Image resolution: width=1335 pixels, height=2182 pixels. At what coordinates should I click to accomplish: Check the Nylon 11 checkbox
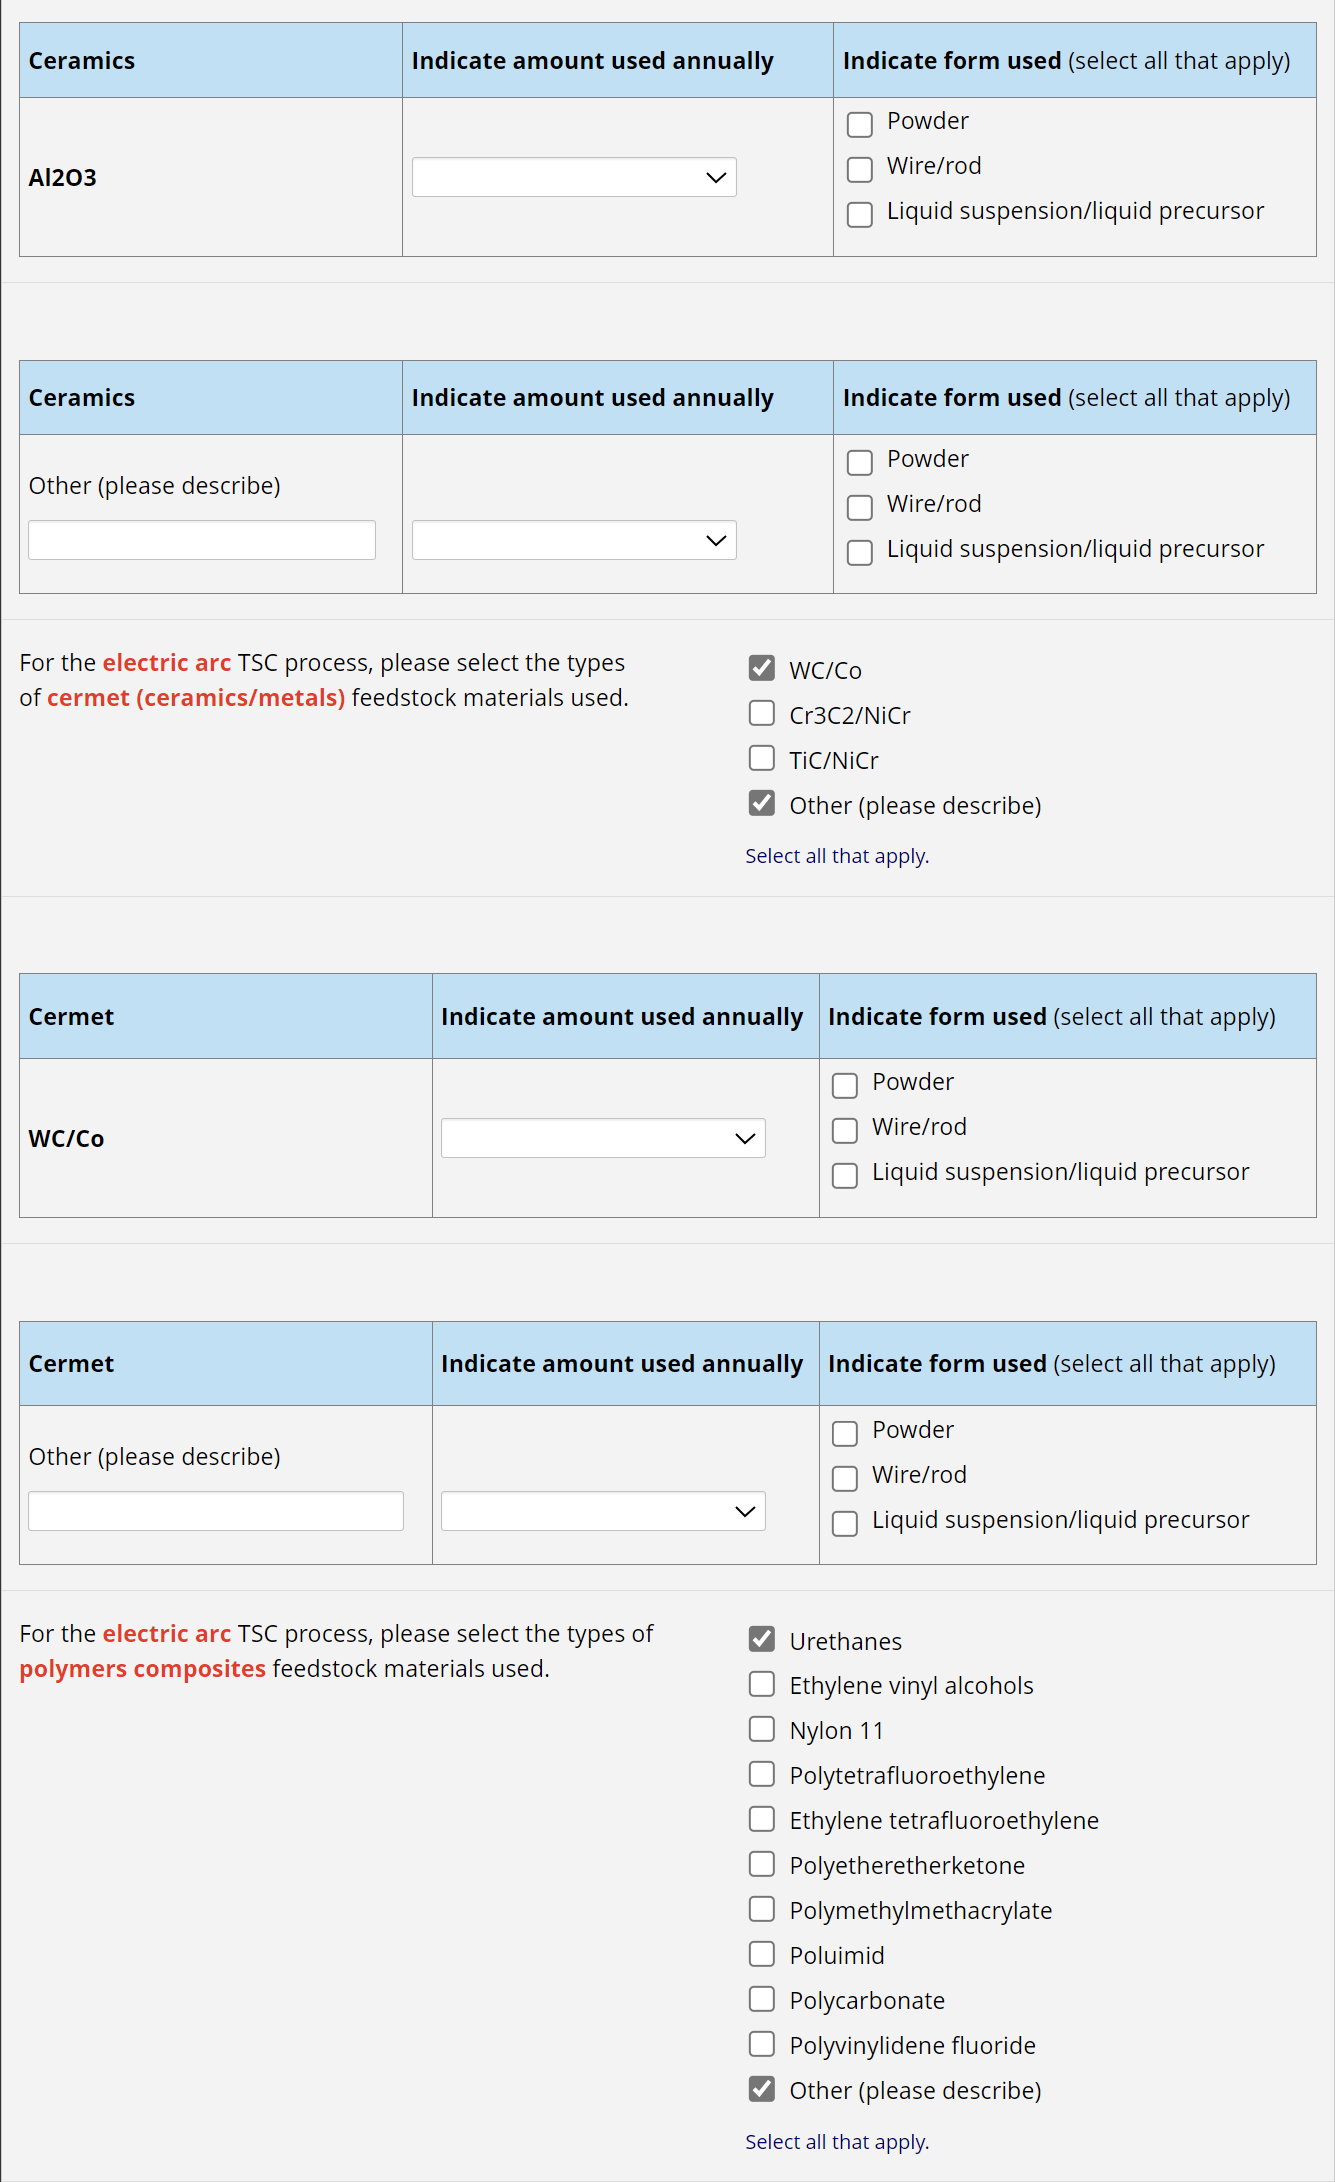(x=762, y=1729)
